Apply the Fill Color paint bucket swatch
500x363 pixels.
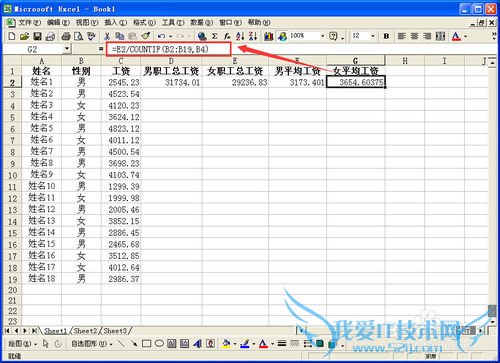227,343
